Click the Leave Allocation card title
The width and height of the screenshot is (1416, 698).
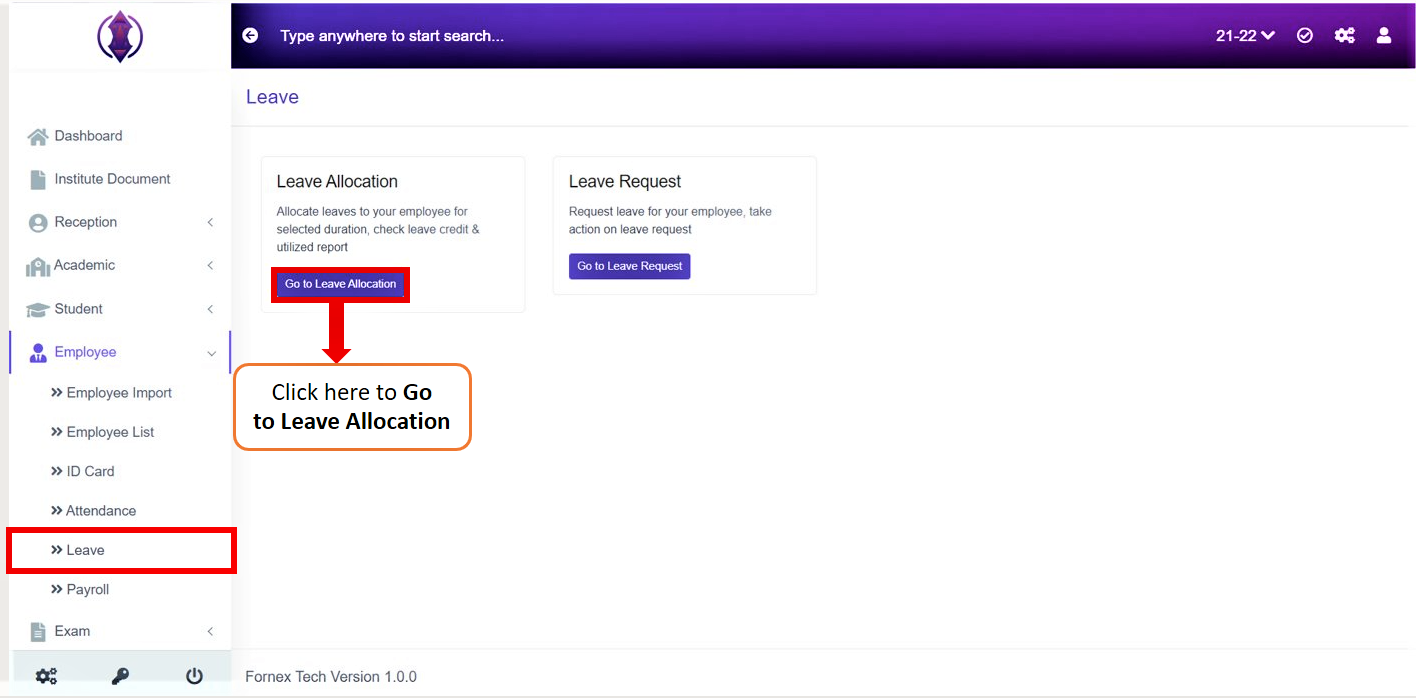coord(337,181)
